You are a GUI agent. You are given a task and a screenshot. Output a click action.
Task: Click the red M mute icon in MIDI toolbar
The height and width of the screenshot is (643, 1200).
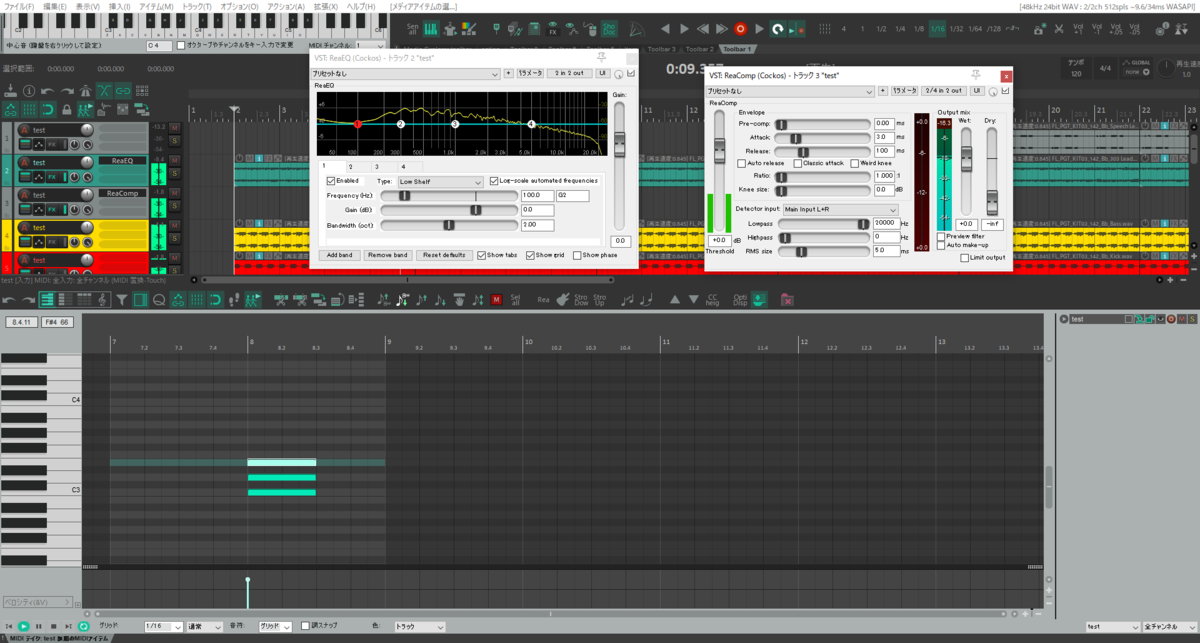pyautogui.click(x=497, y=299)
